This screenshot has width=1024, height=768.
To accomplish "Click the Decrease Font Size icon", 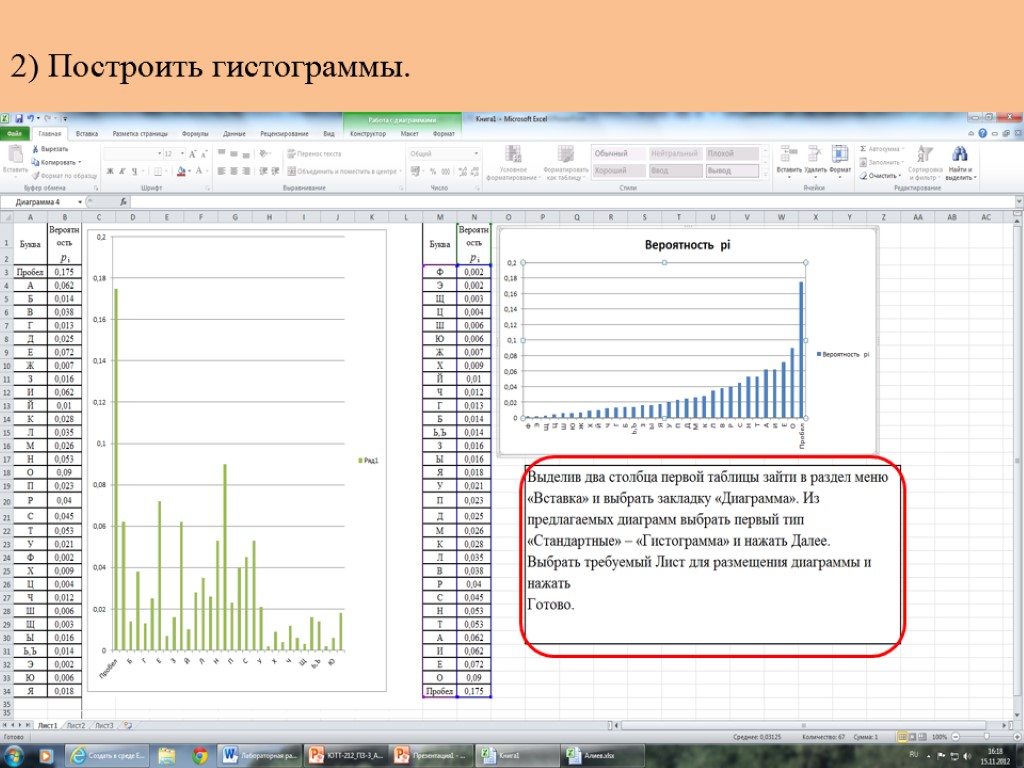I will point(204,154).
